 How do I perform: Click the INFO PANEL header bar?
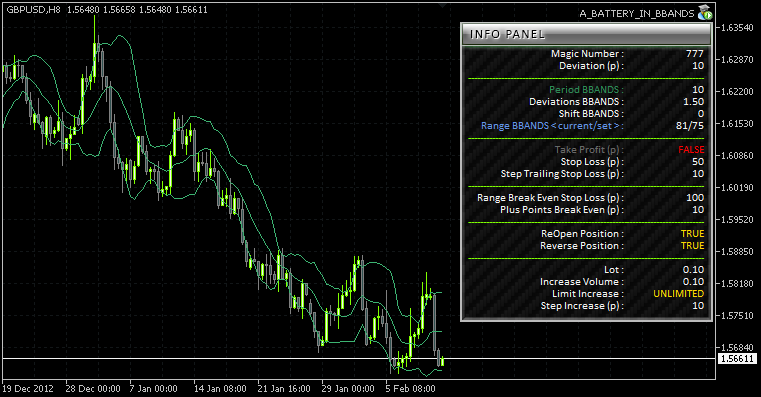tap(586, 34)
